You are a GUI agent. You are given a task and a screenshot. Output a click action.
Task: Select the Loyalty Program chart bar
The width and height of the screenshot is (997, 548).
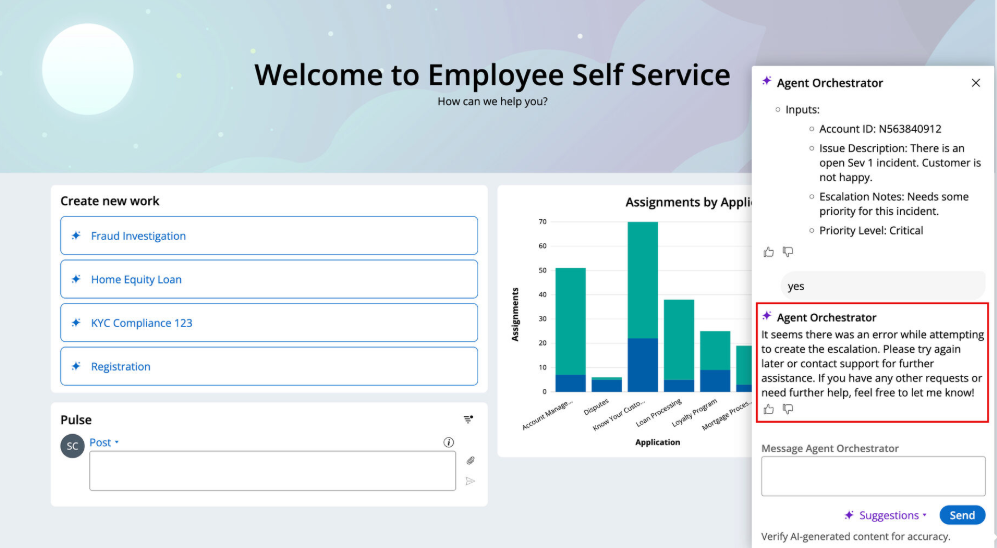[x=715, y=361]
